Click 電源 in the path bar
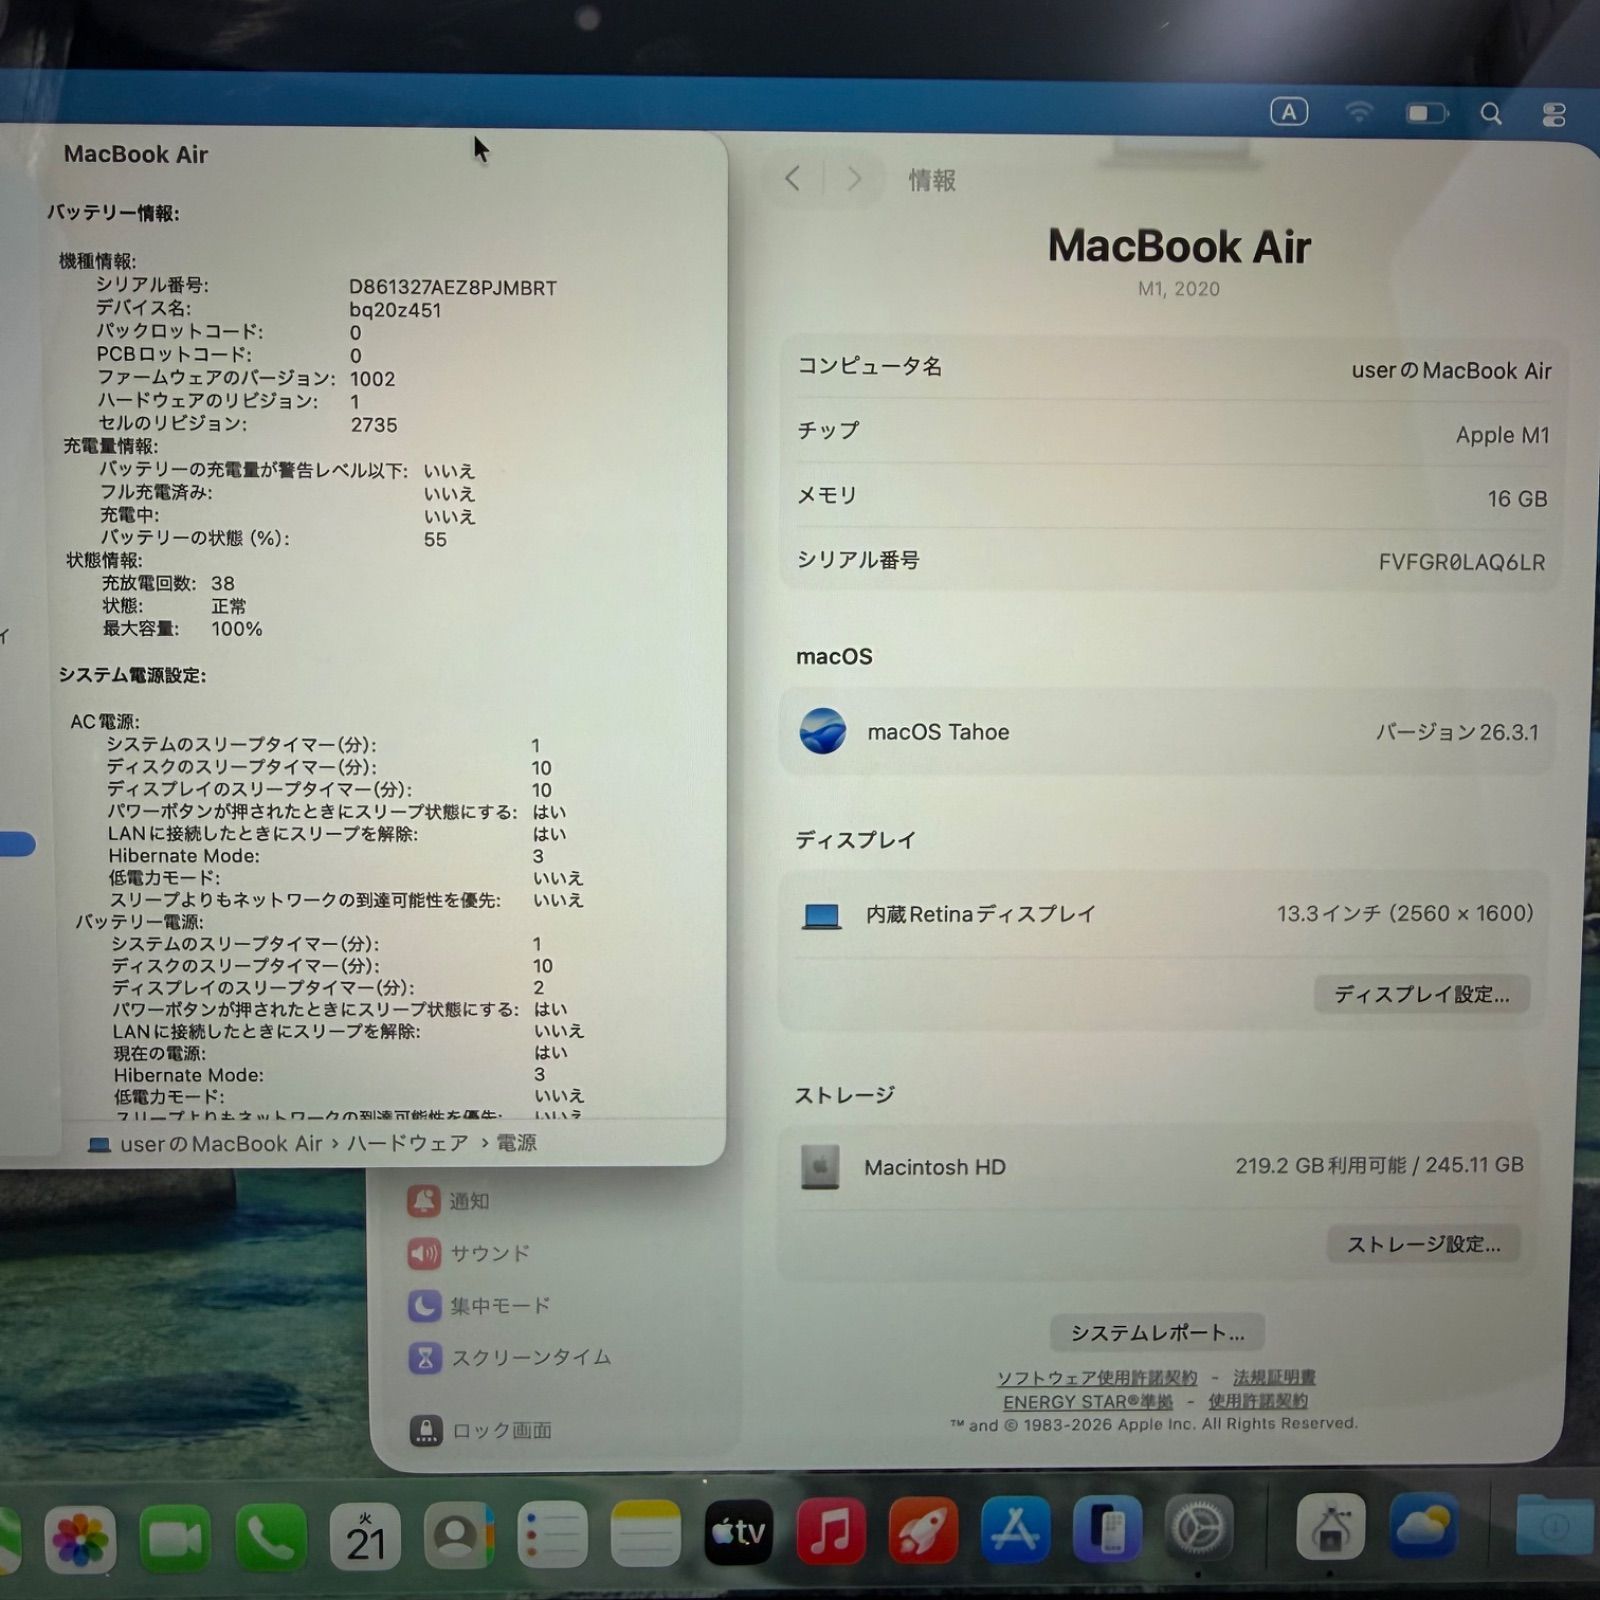Screen dimensions: 1600x1600 tap(517, 1143)
